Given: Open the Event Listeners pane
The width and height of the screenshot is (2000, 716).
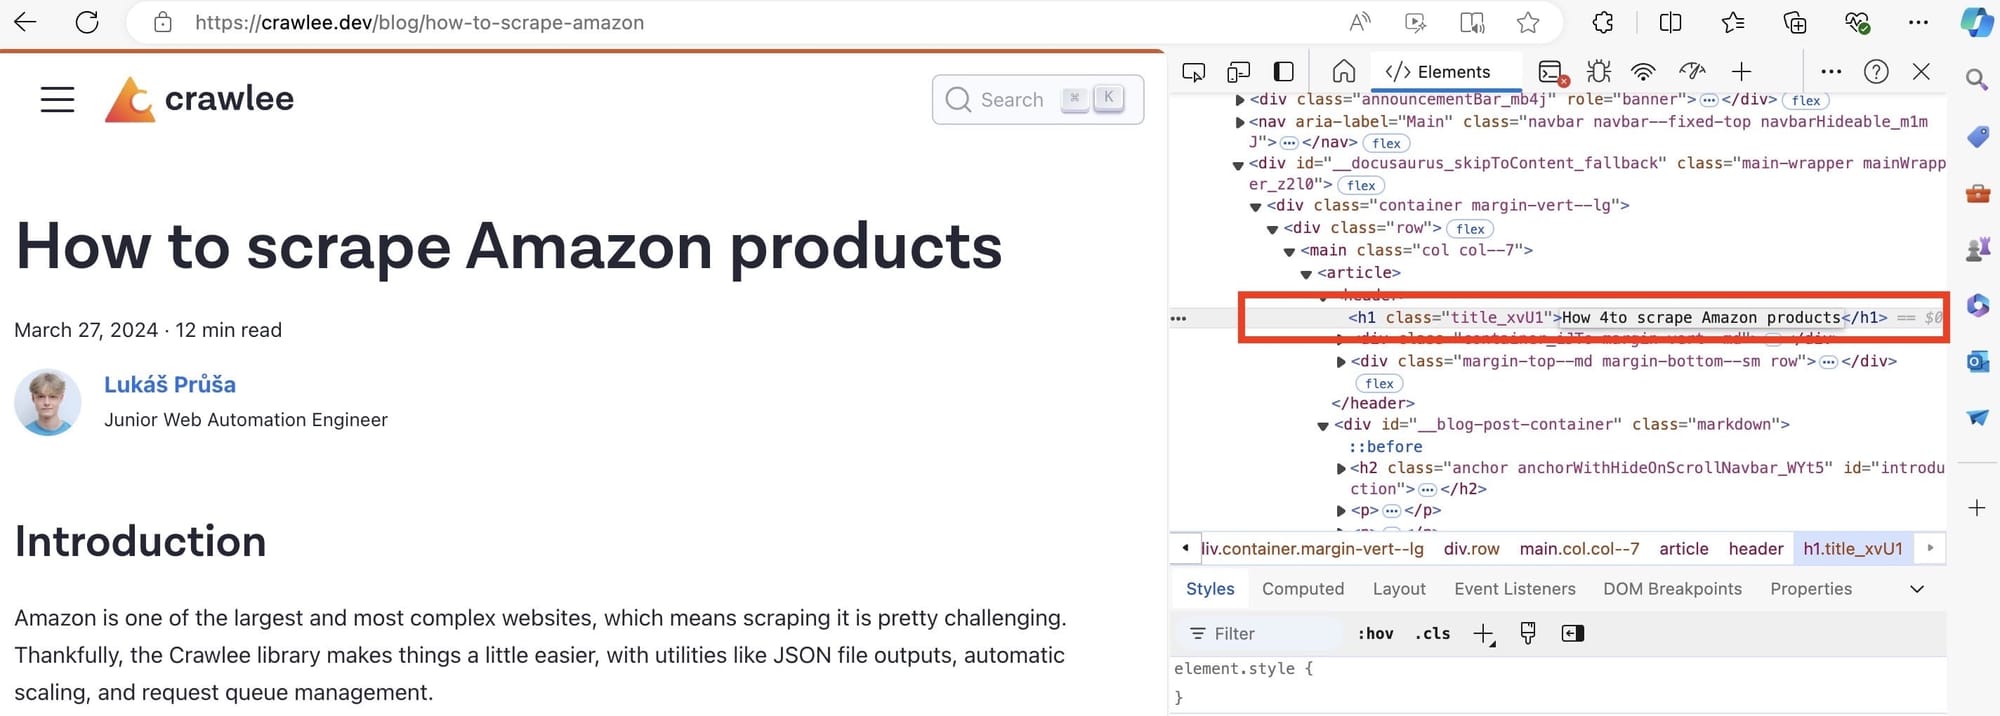Looking at the screenshot, I should point(1515,589).
